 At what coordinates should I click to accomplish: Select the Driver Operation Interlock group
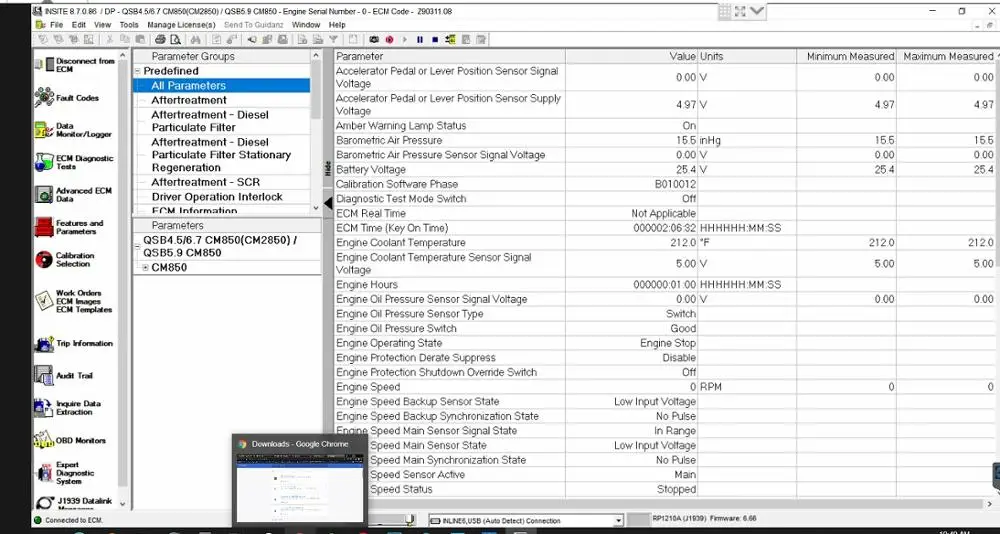pyautogui.click(x=221, y=197)
